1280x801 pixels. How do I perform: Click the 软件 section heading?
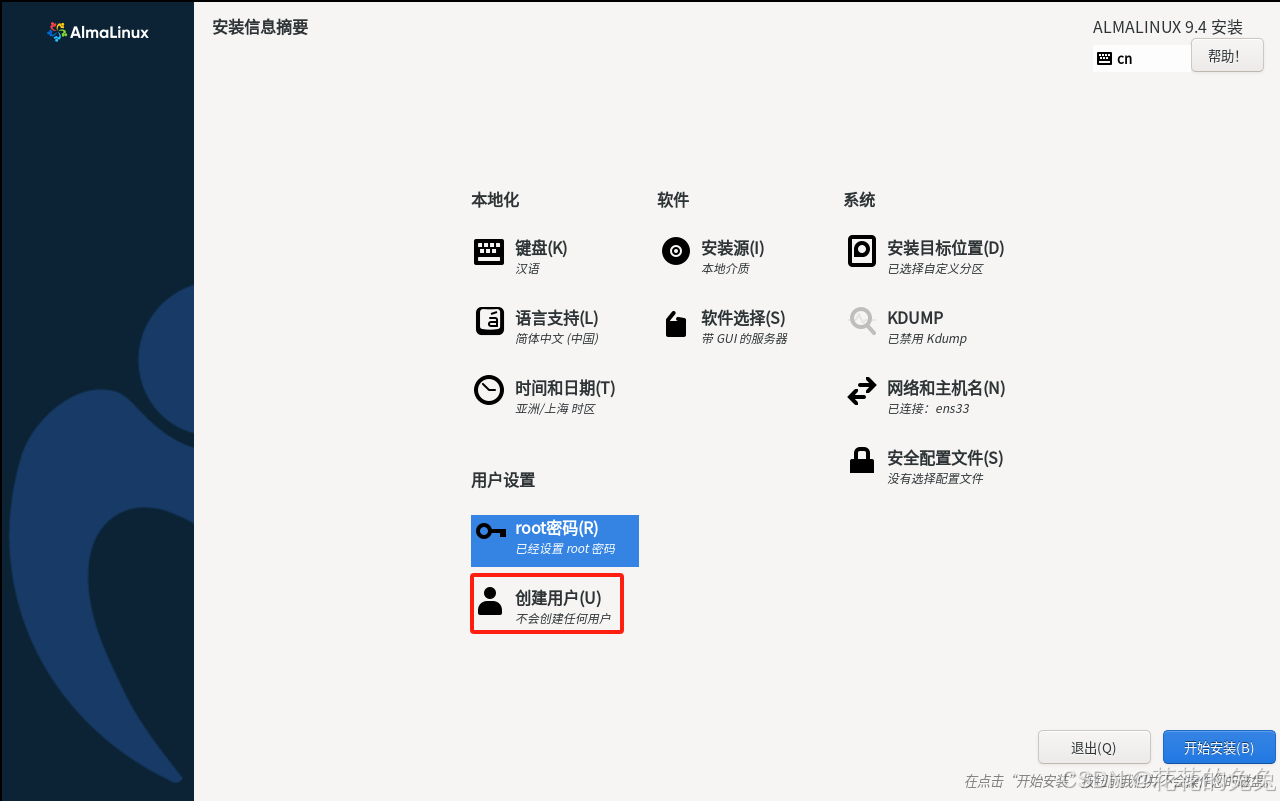pos(673,200)
